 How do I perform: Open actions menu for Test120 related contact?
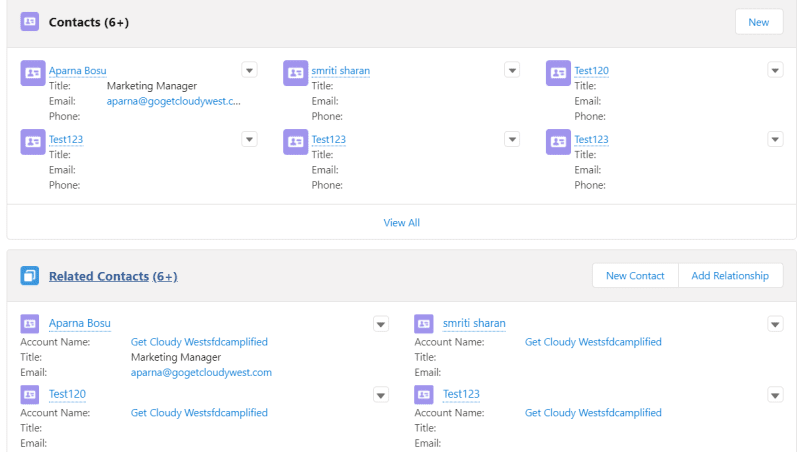coord(381,395)
